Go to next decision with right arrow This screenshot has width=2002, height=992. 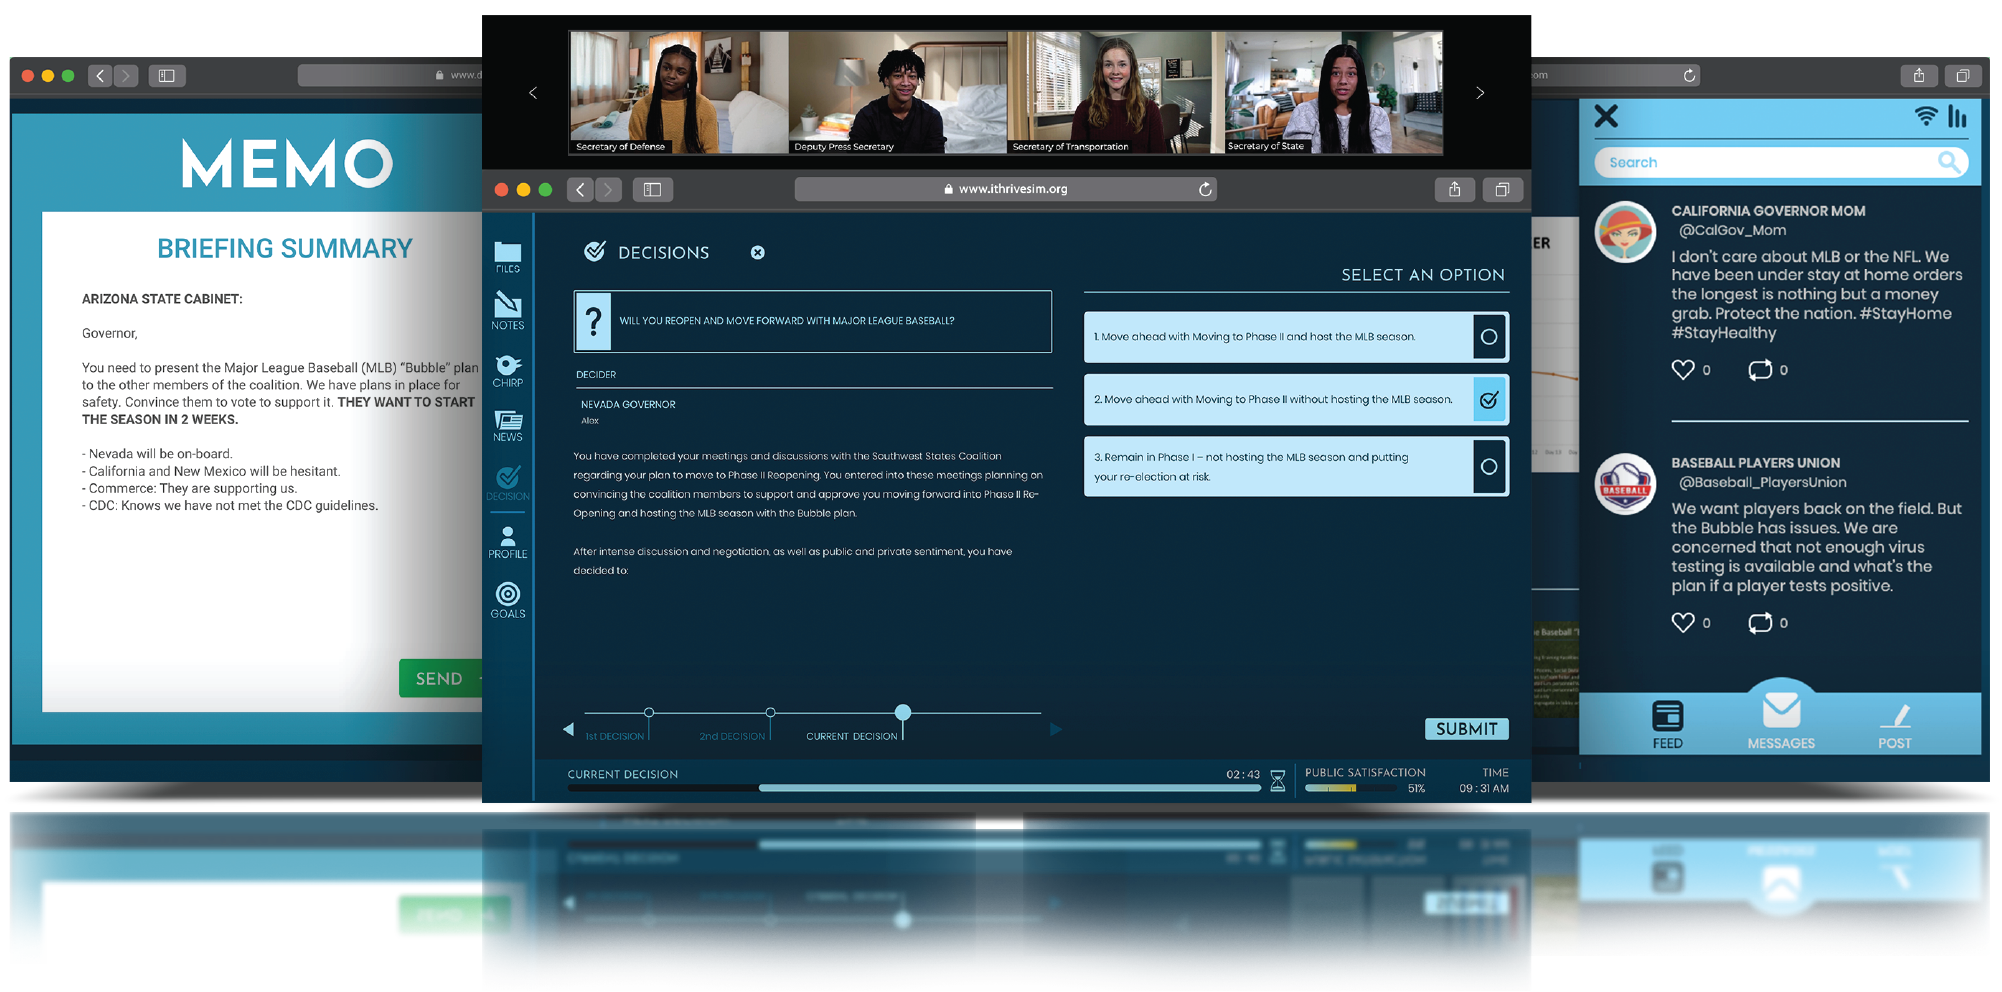[x=1056, y=730]
